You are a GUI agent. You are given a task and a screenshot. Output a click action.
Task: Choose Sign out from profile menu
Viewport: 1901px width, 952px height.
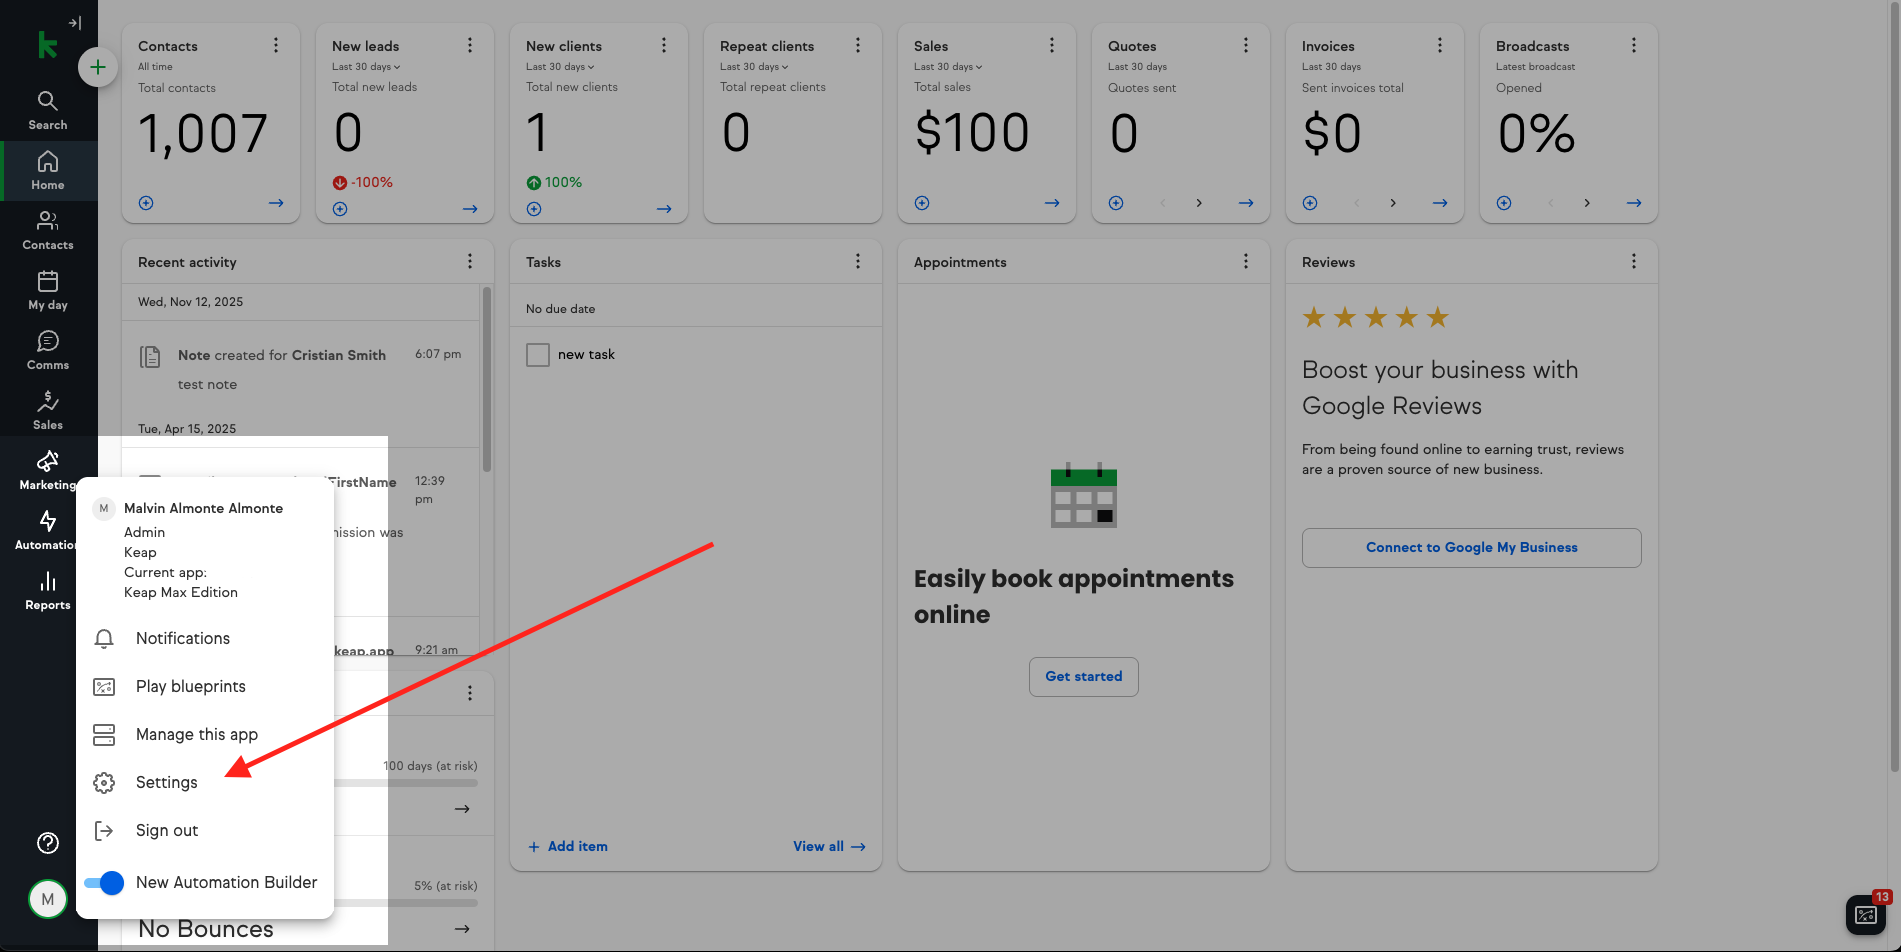pyautogui.click(x=166, y=831)
